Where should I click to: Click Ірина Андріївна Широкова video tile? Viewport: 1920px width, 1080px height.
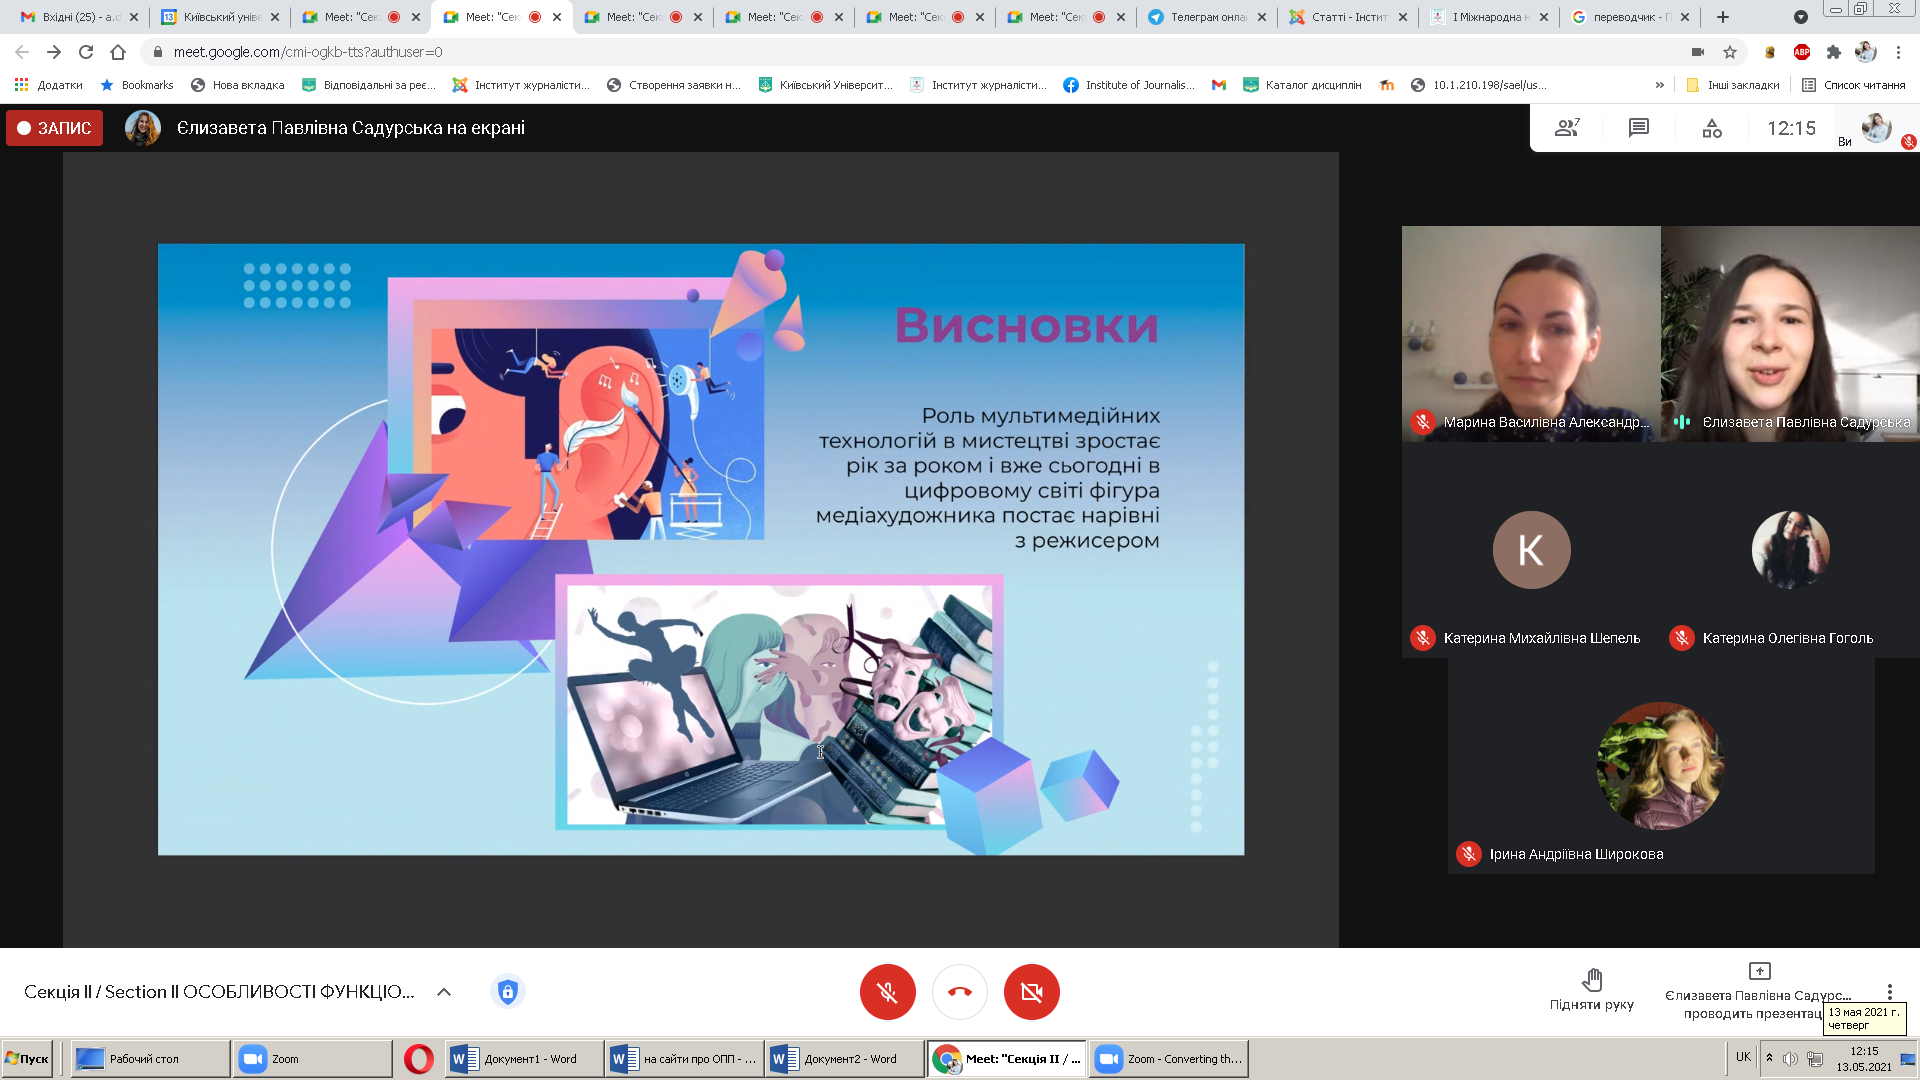[1660, 767]
